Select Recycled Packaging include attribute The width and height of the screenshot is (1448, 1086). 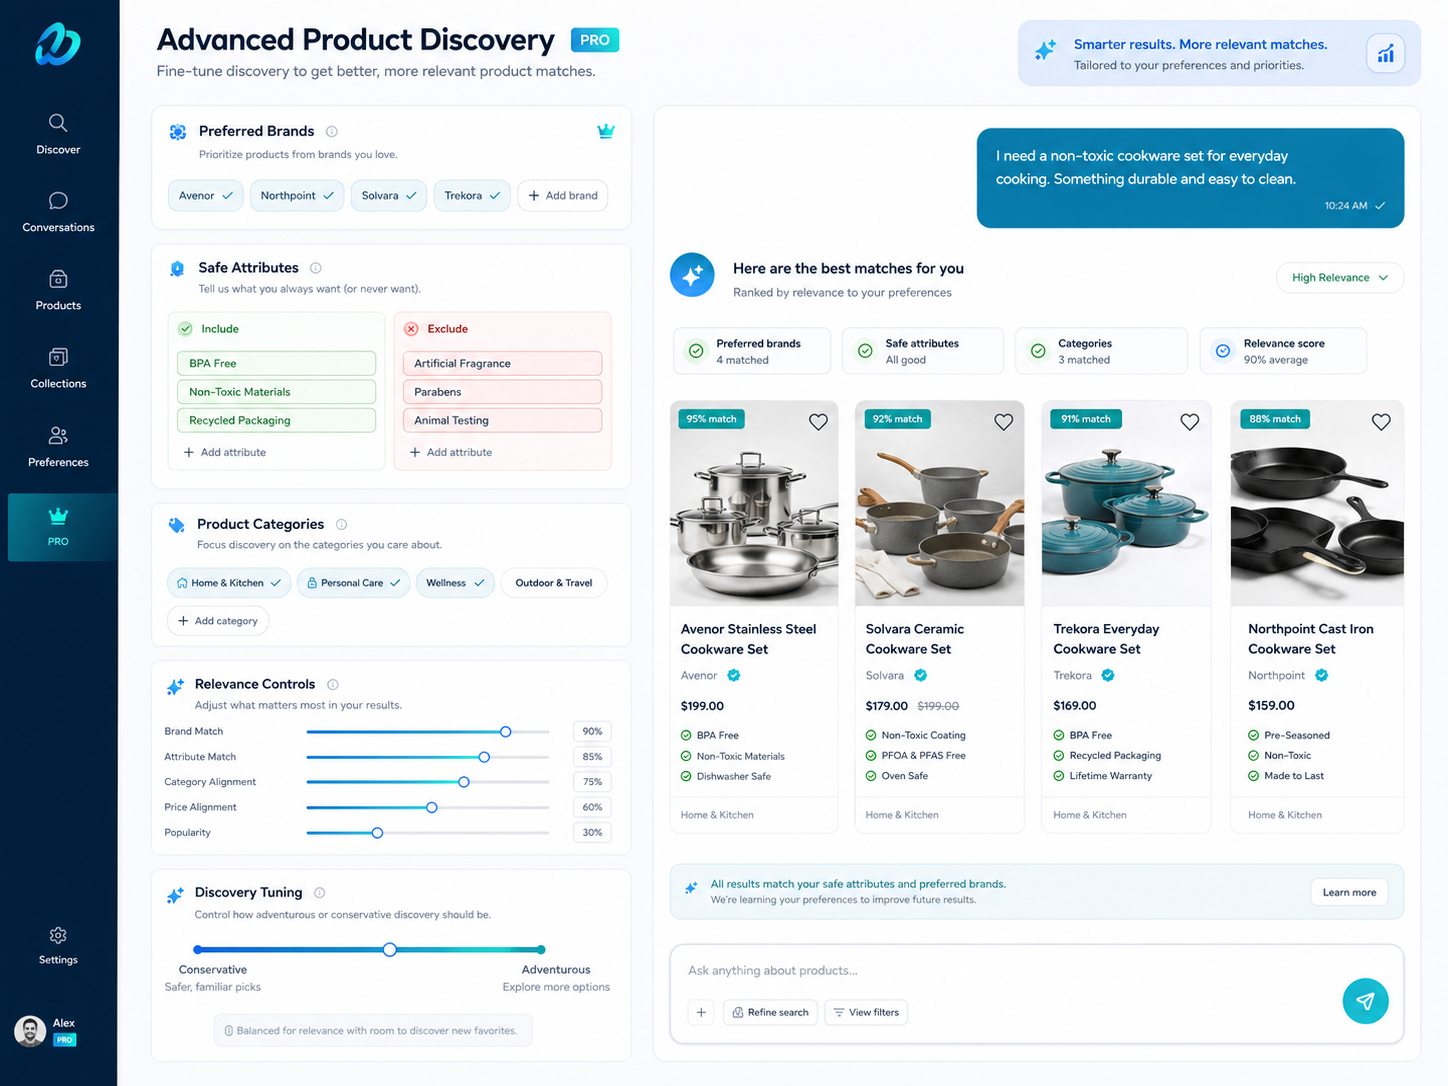point(277,420)
